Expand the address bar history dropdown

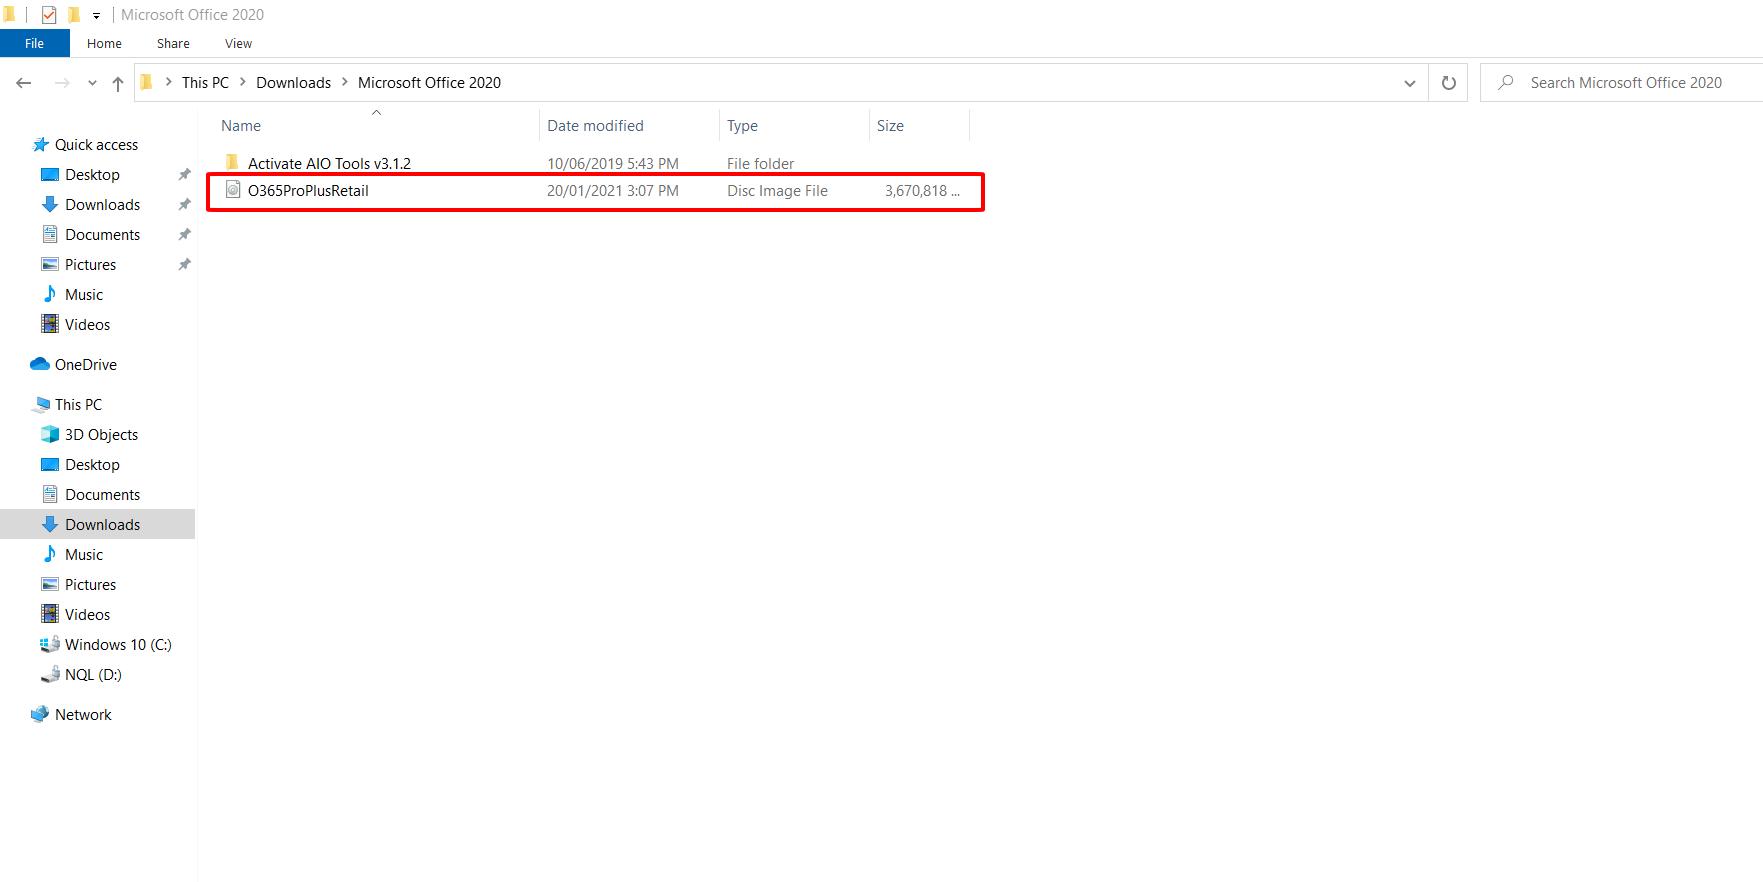point(1410,83)
